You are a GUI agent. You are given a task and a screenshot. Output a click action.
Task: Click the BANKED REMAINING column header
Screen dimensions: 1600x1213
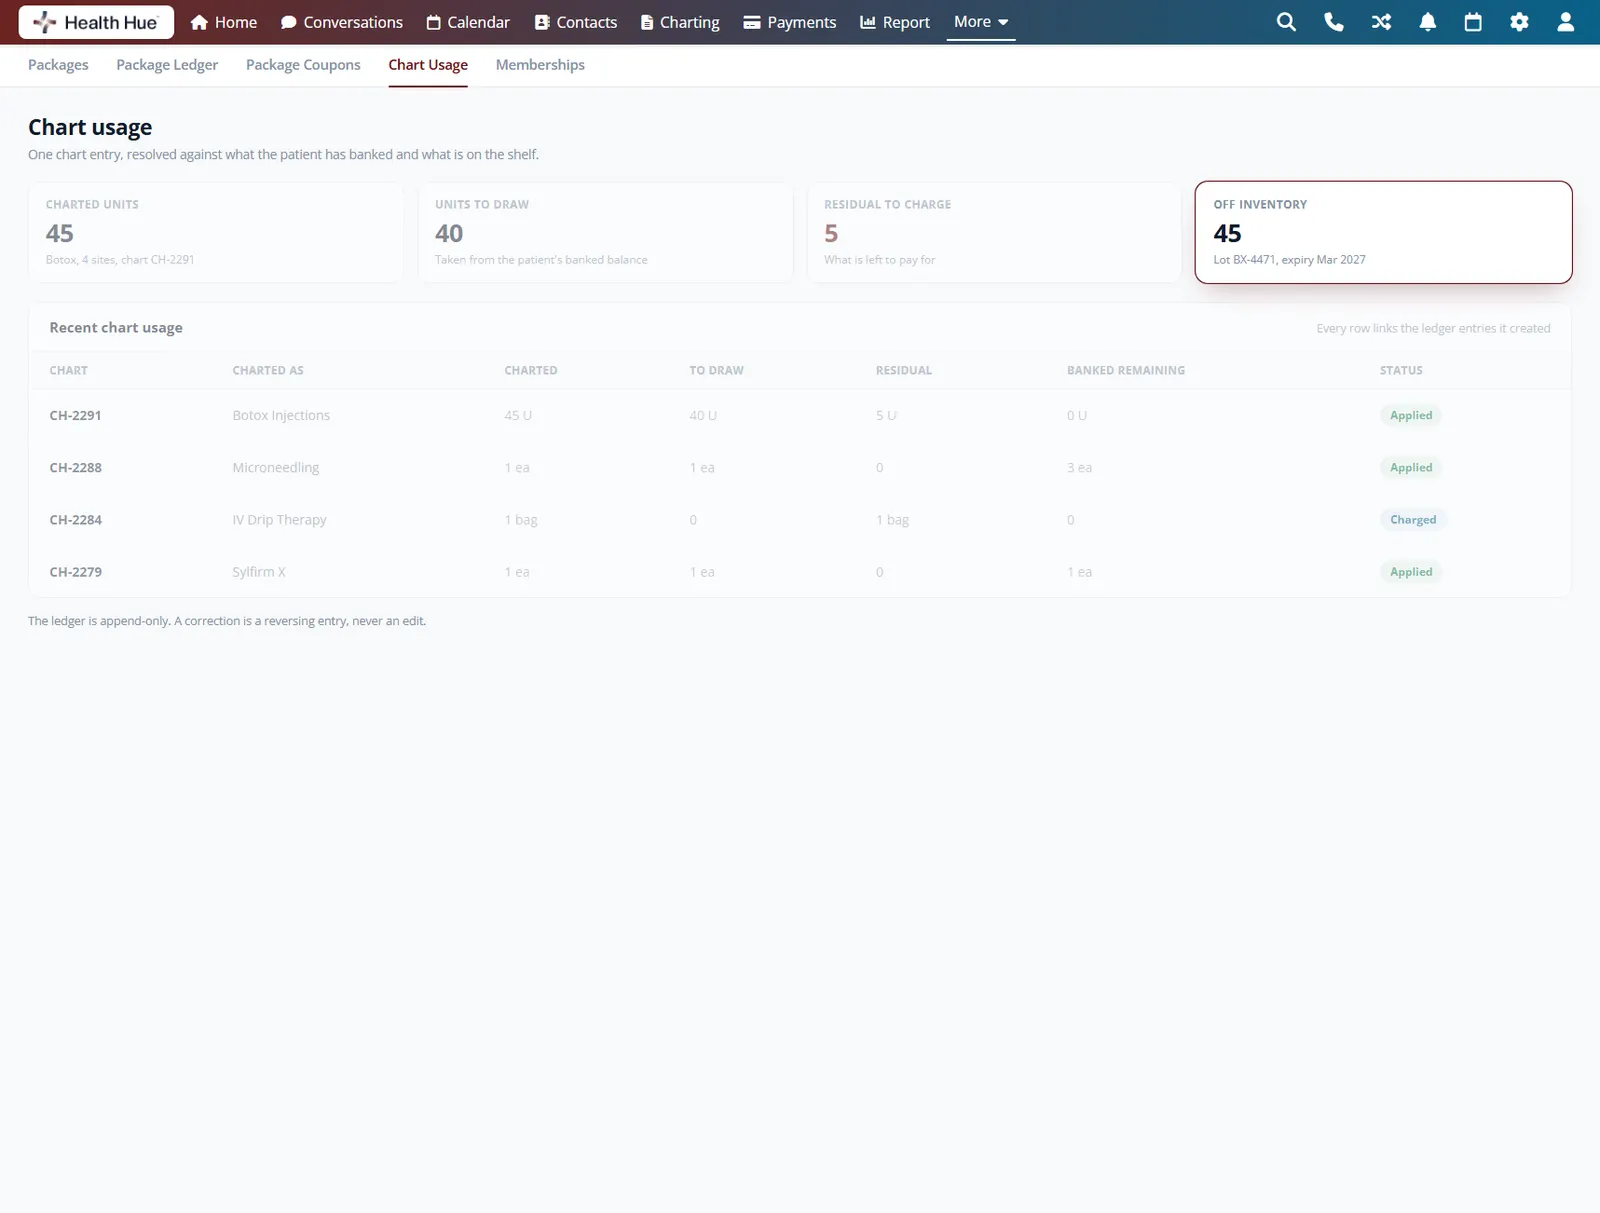click(1126, 370)
